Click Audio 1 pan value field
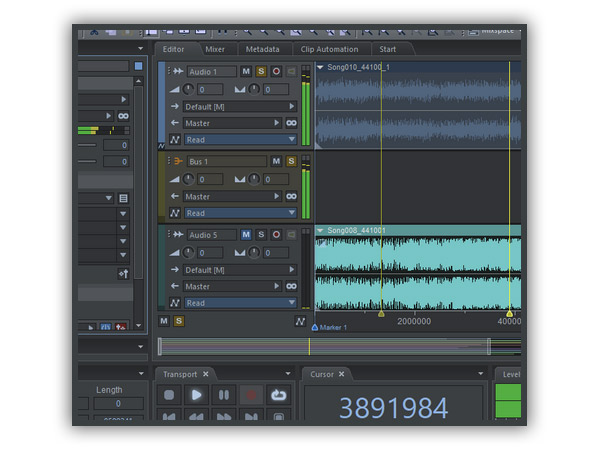 pyautogui.click(x=276, y=90)
